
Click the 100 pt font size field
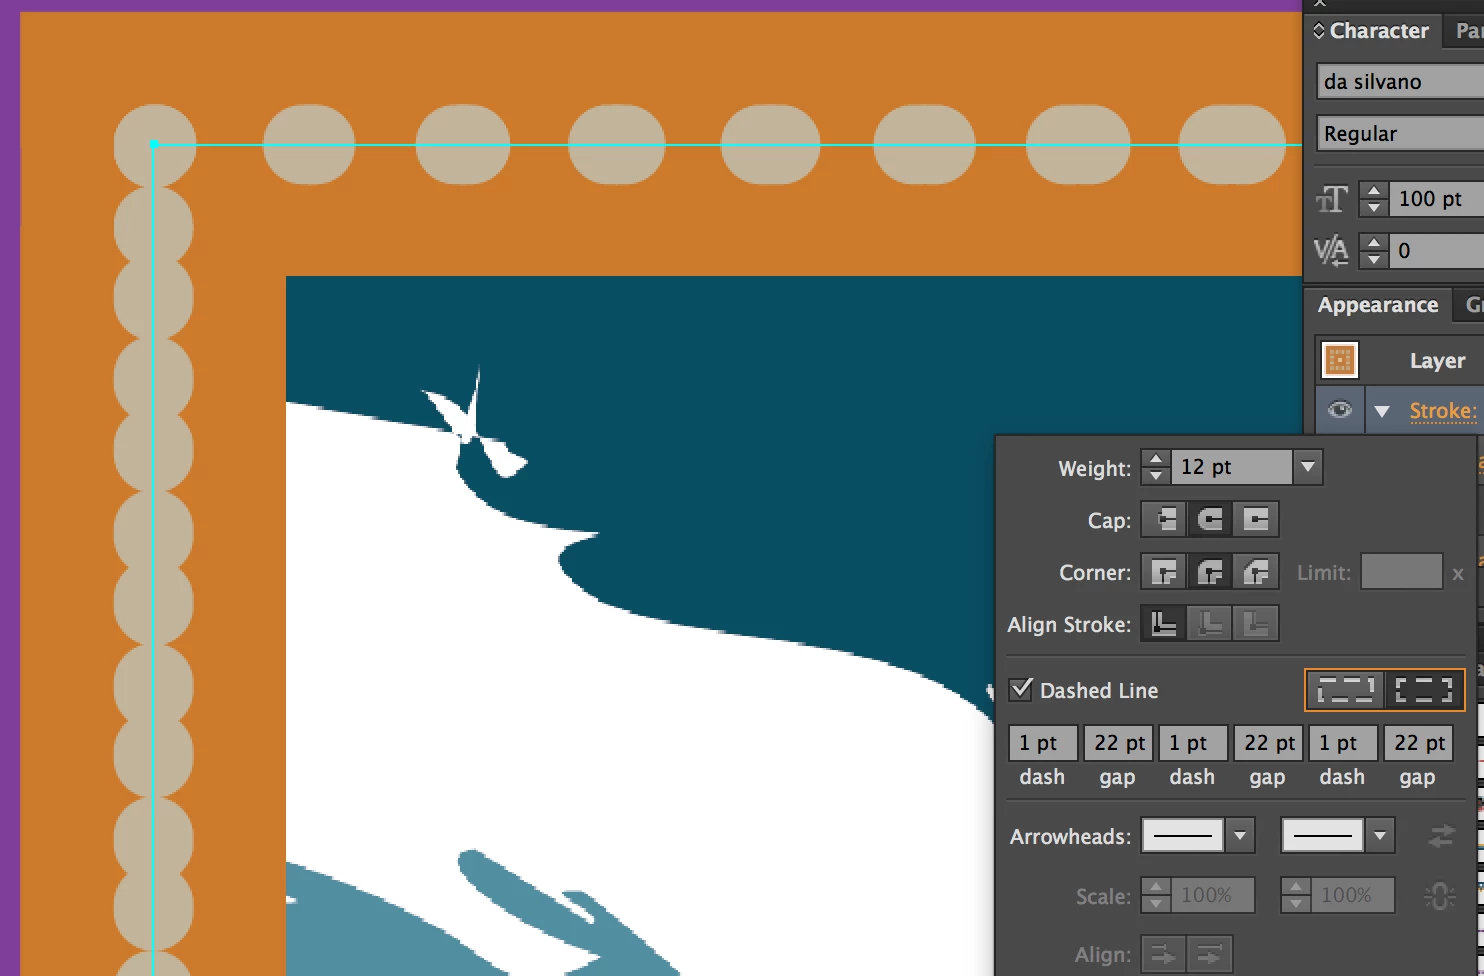(x=1437, y=199)
